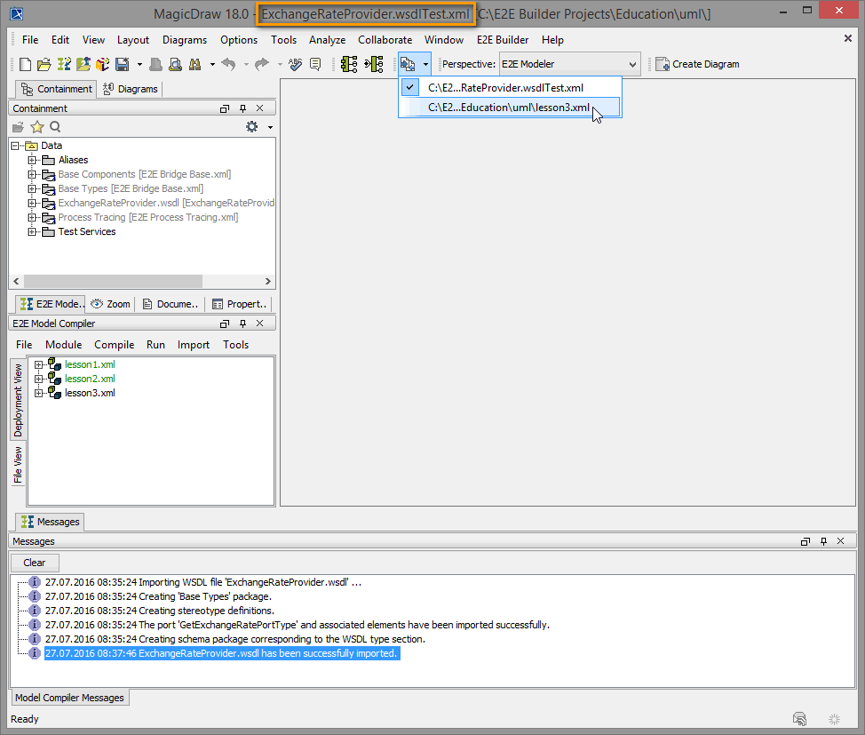
Task: Click the search magnifier in Containment panel
Action: [55, 127]
